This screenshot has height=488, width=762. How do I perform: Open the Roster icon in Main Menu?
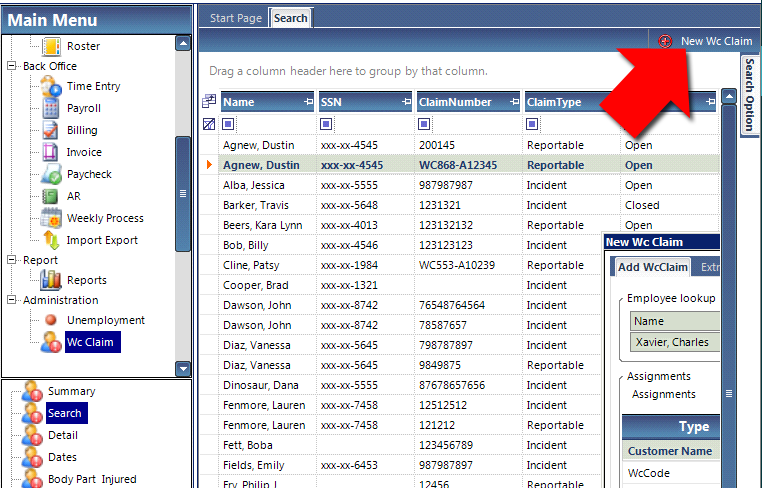(x=51, y=46)
